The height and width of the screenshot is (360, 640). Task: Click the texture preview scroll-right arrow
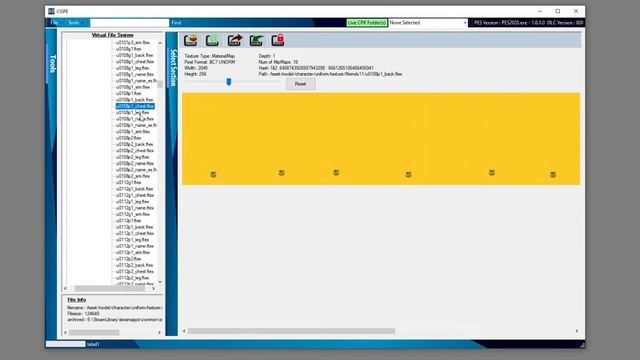(x=577, y=331)
